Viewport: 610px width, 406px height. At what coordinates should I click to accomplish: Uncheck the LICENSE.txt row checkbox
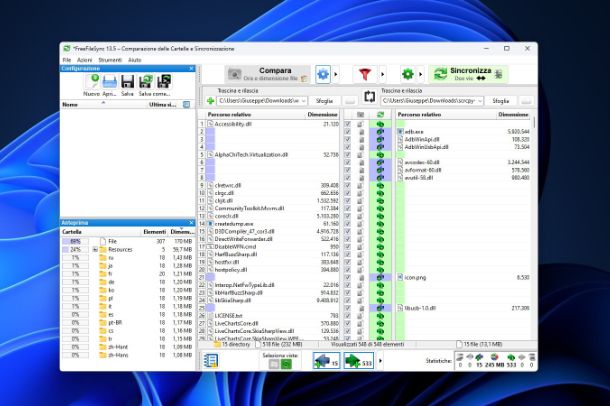(347, 315)
